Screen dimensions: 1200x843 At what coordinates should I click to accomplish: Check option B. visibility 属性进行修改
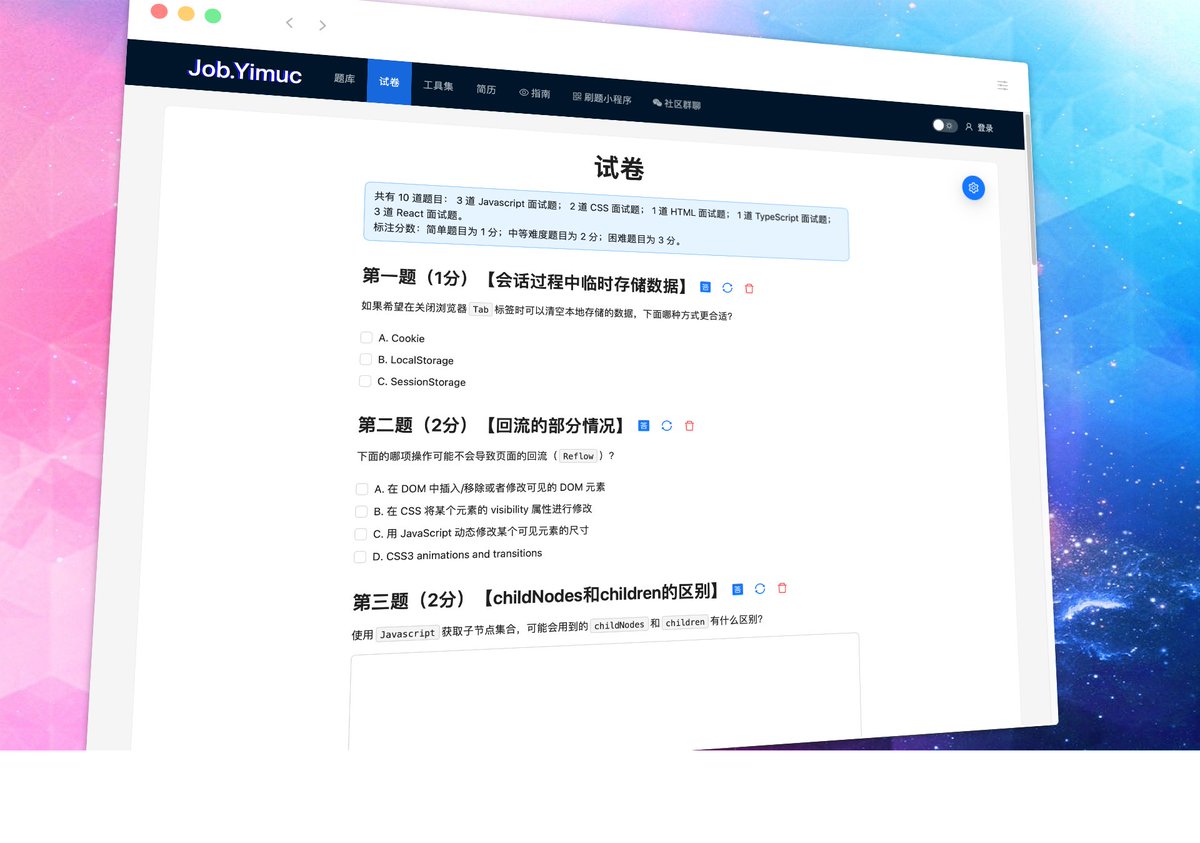point(361,511)
